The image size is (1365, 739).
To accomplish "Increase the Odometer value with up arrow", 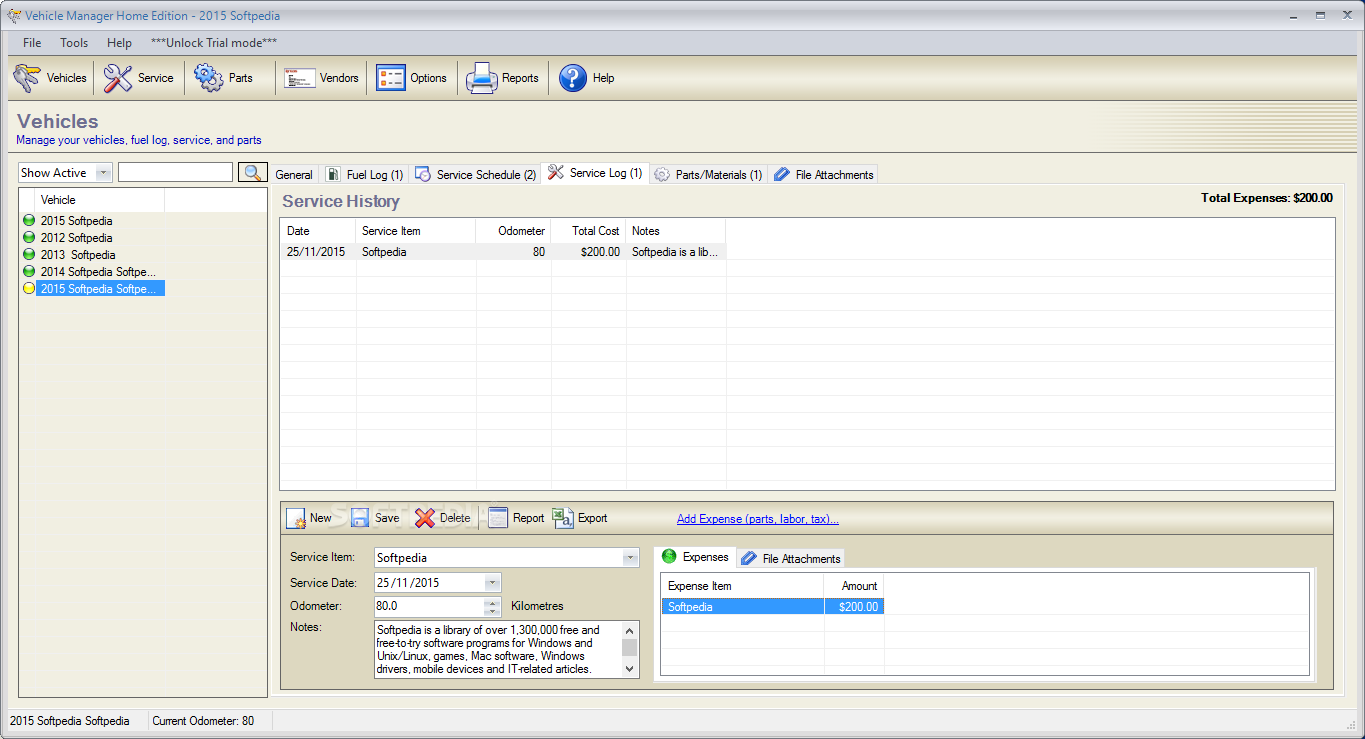I will pyautogui.click(x=492, y=602).
